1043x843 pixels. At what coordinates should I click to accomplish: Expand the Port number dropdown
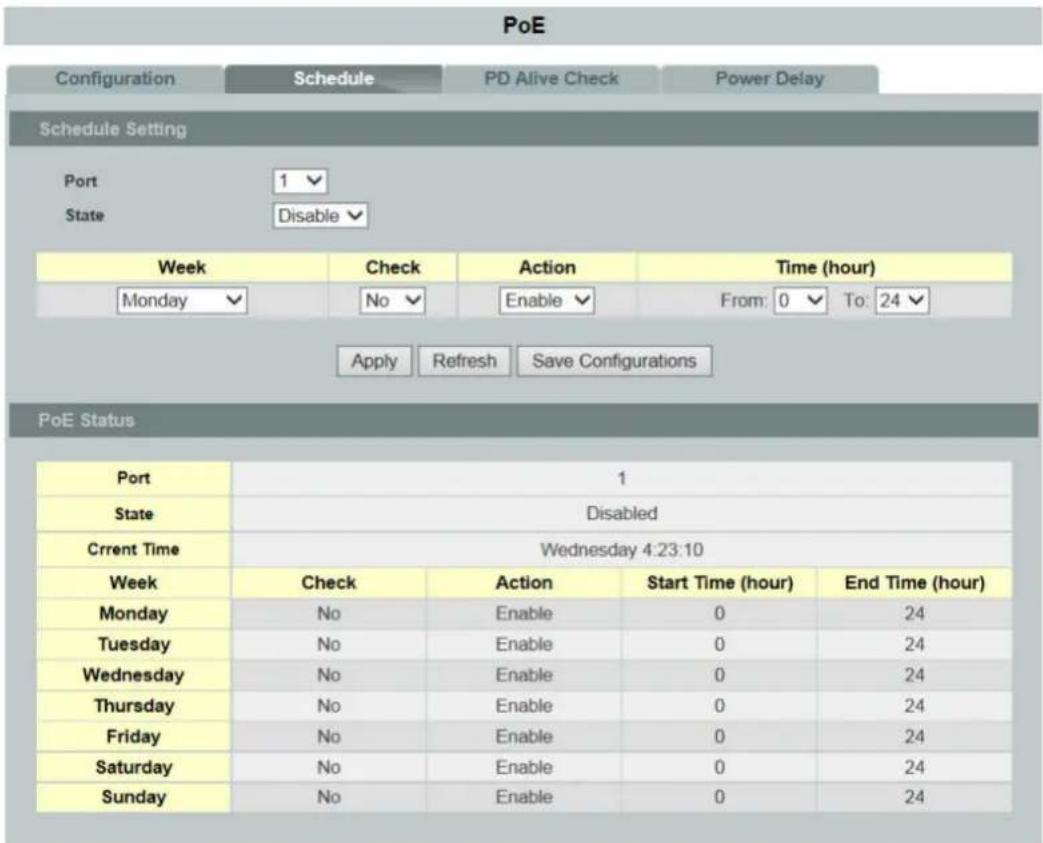pyautogui.click(x=300, y=181)
